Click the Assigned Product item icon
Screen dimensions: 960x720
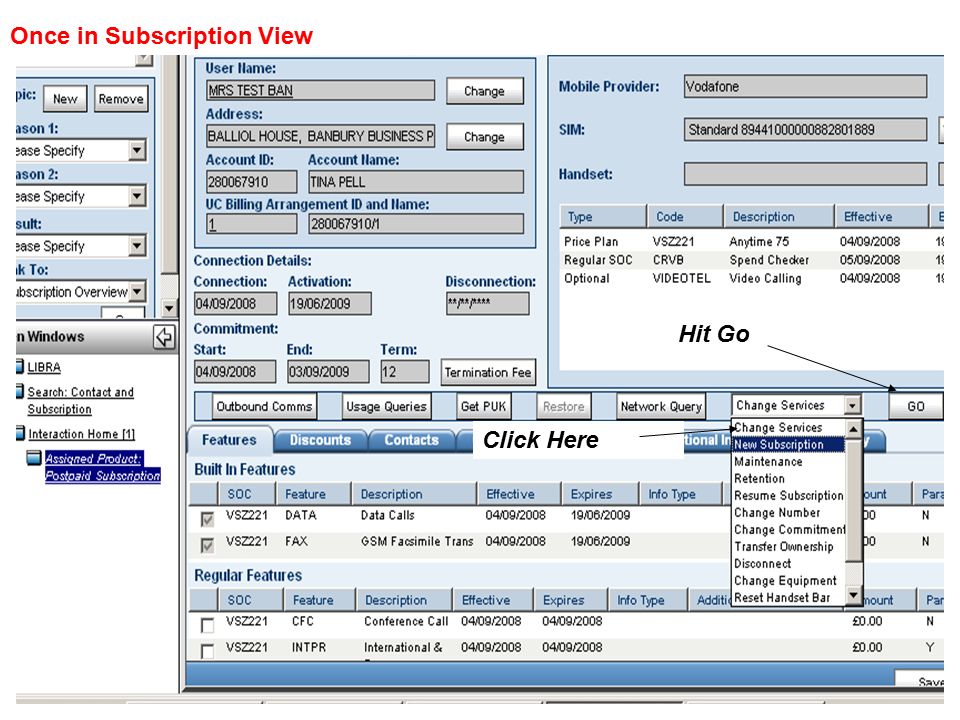click(x=34, y=457)
